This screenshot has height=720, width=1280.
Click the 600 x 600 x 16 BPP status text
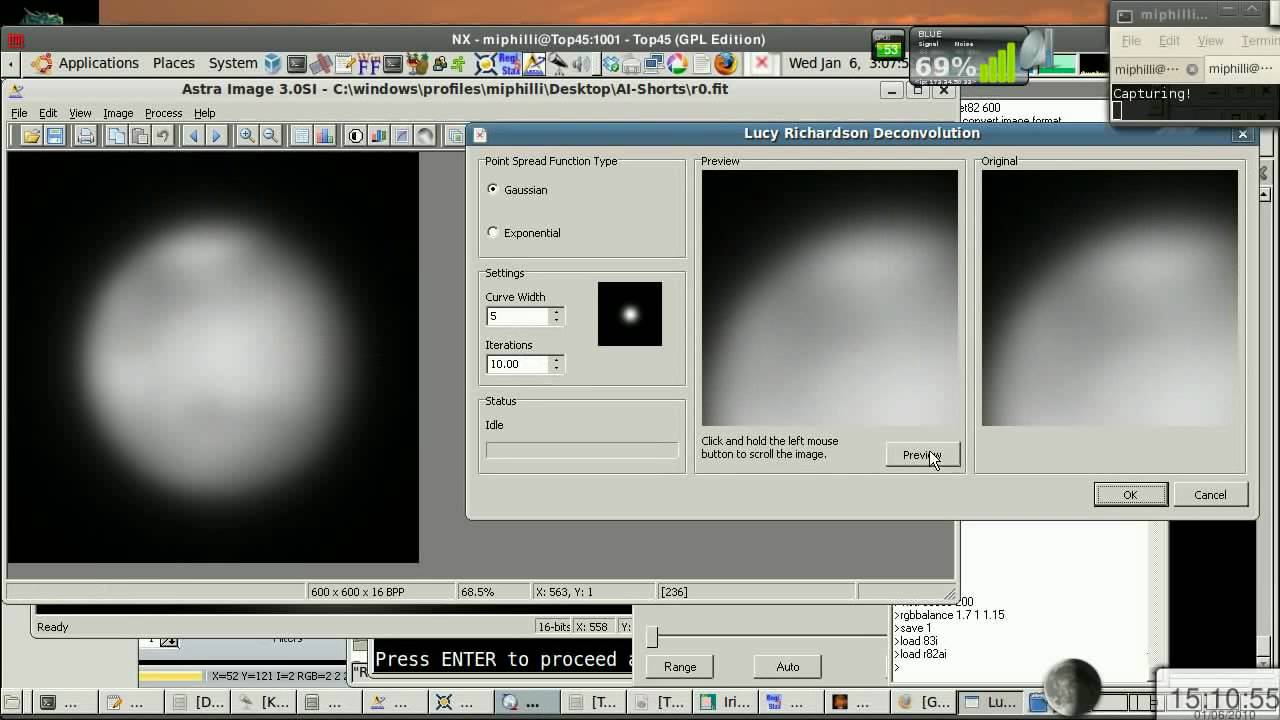[358, 592]
